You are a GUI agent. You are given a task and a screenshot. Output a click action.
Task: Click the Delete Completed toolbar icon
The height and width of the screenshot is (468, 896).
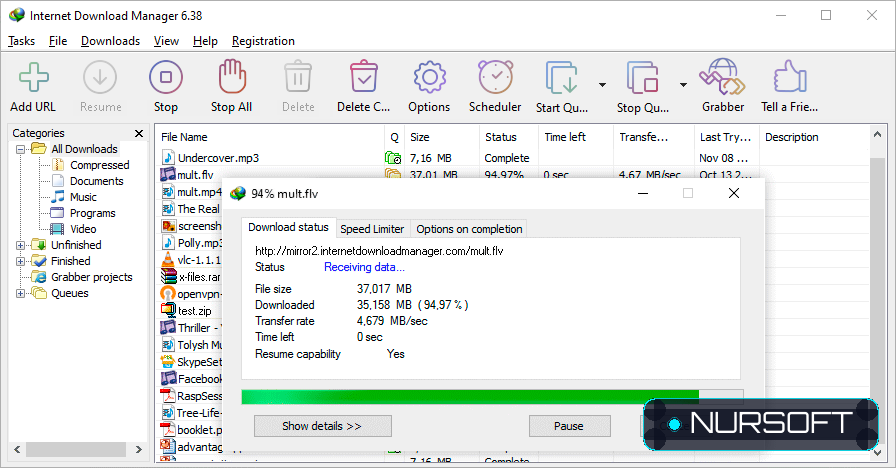363,76
